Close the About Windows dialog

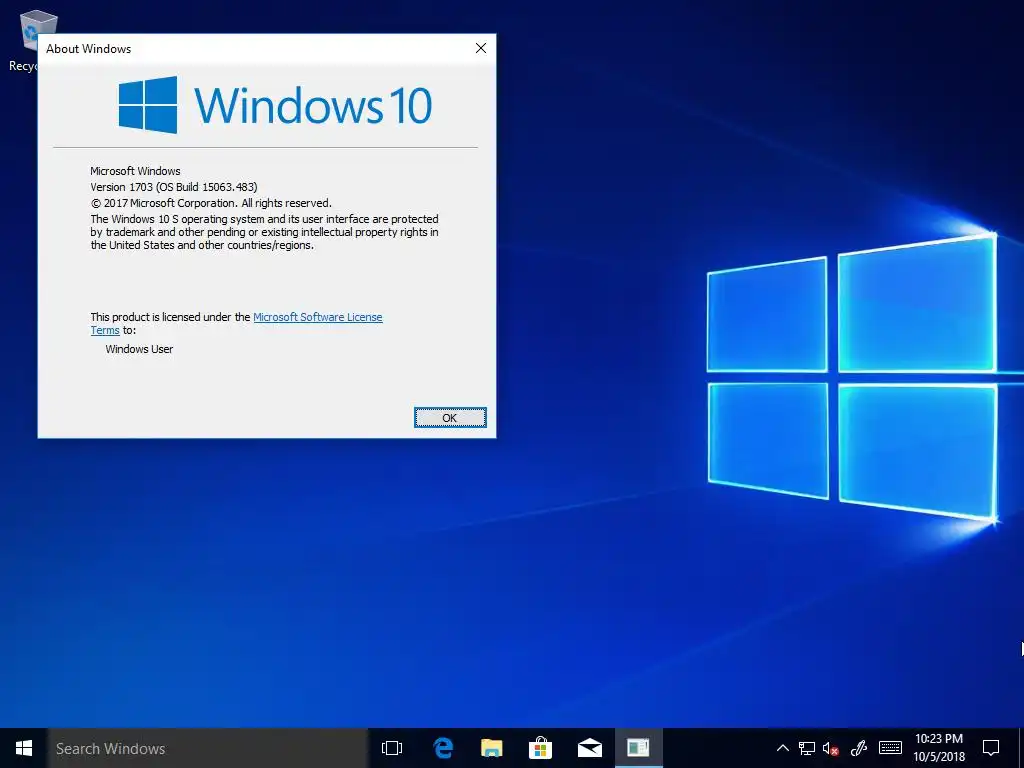tap(481, 48)
